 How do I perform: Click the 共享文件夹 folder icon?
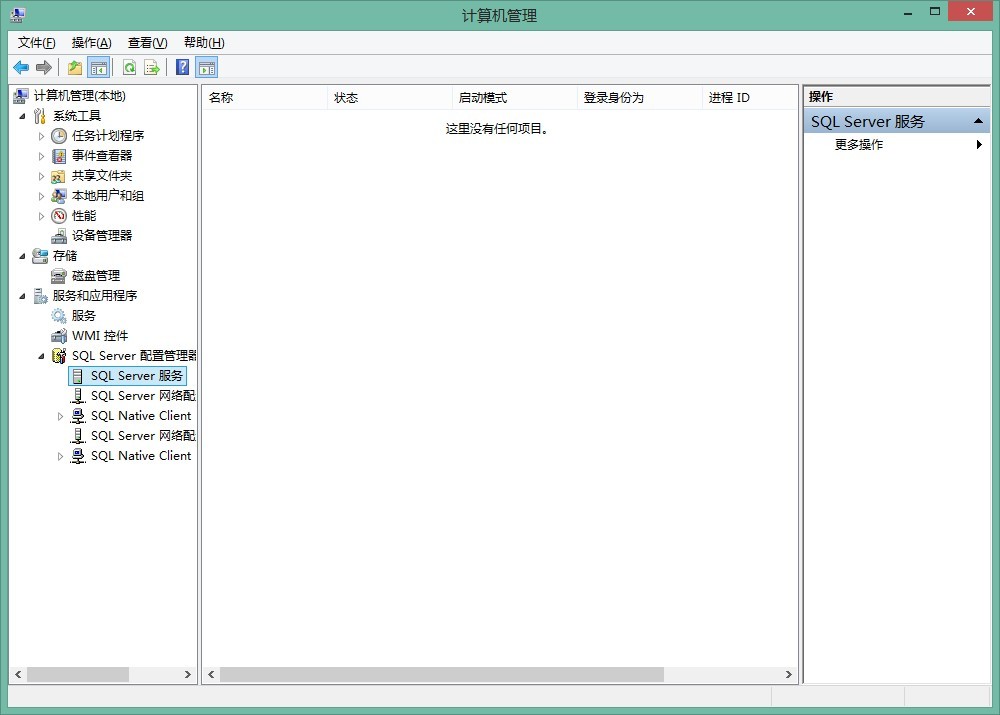click(58, 176)
